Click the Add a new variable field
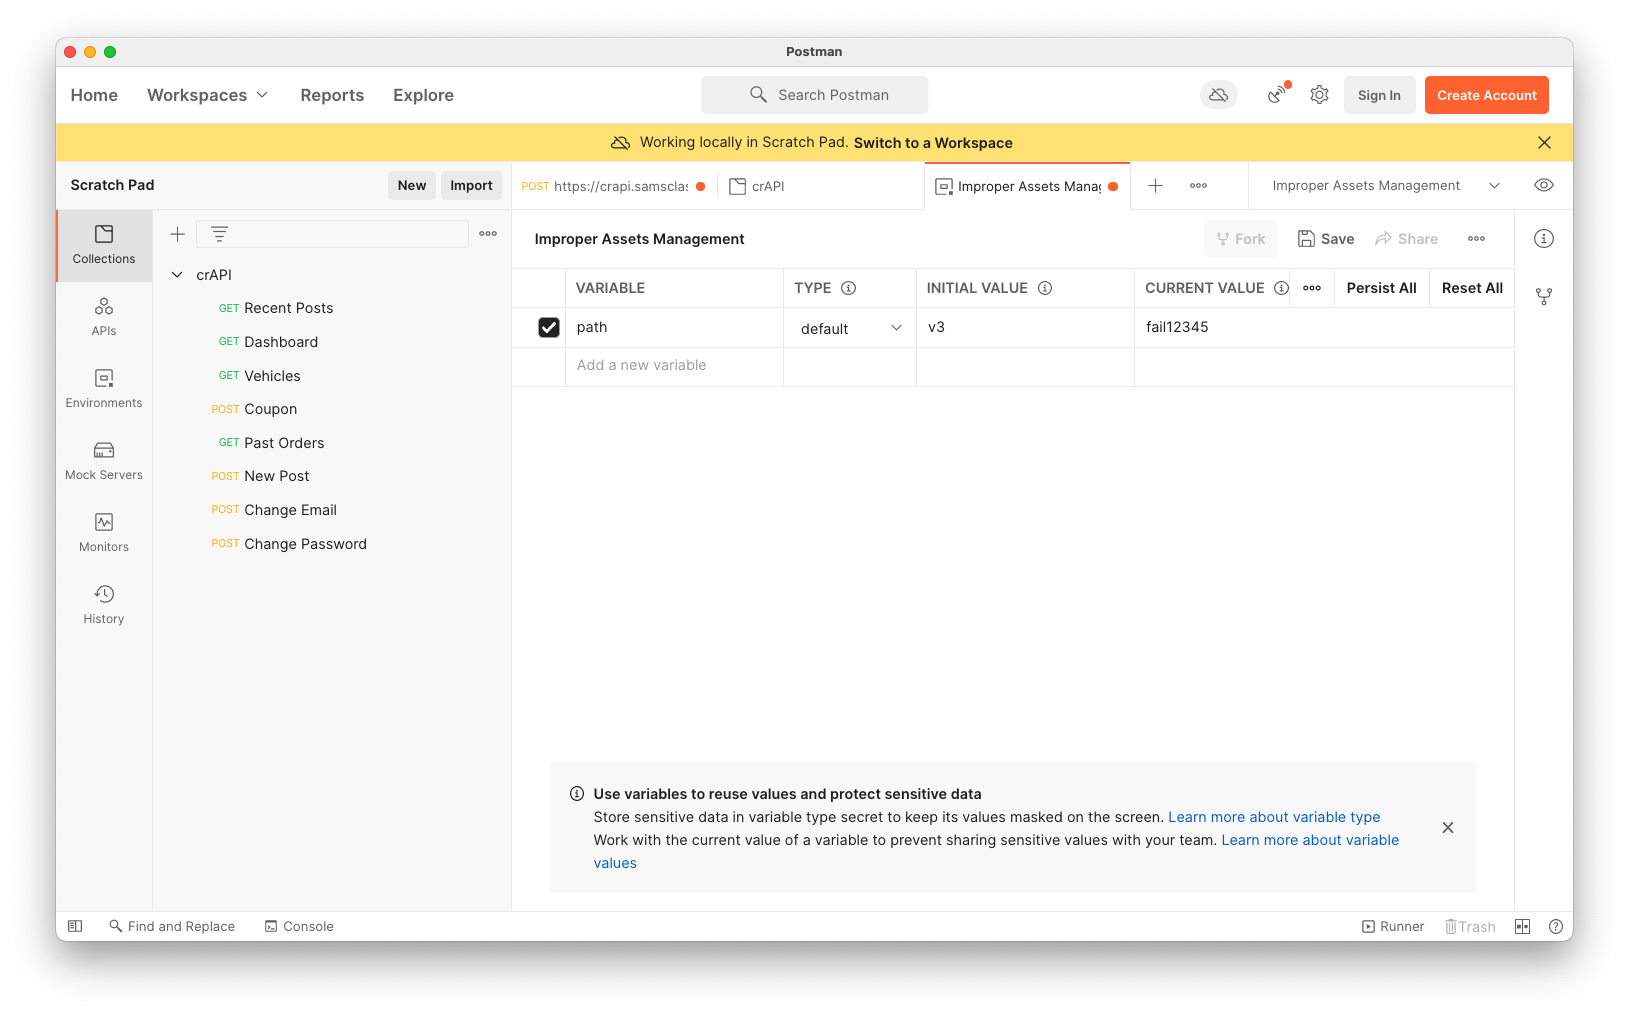 [x=674, y=366]
